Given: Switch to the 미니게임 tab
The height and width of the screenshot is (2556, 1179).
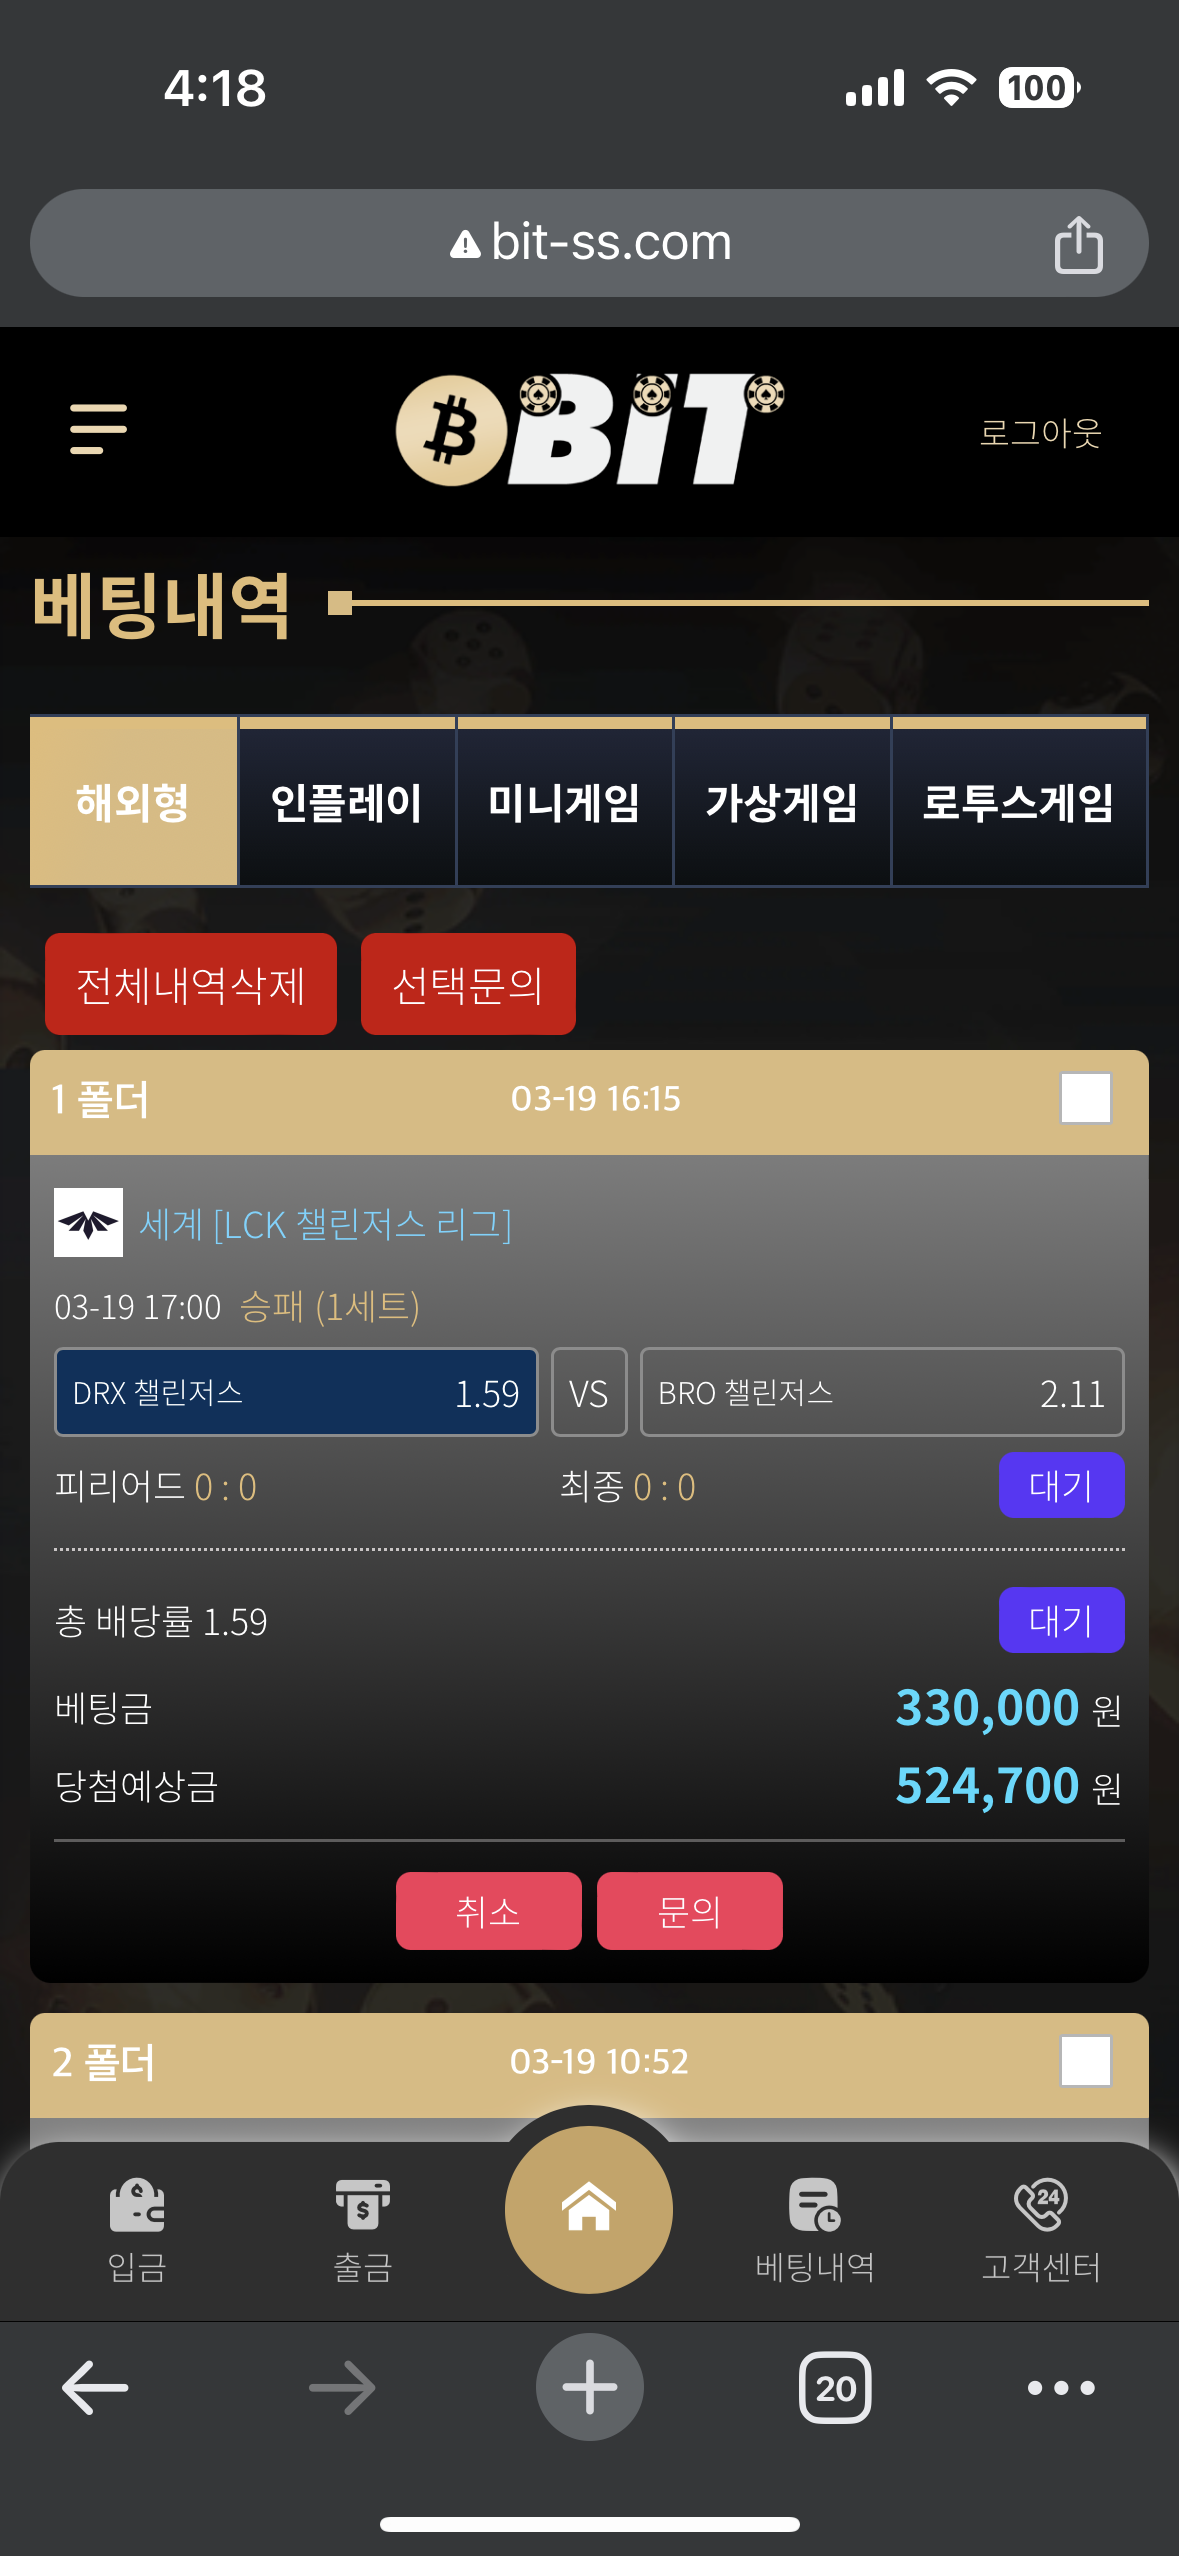Looking at the screenshot, I should [565, 802].
